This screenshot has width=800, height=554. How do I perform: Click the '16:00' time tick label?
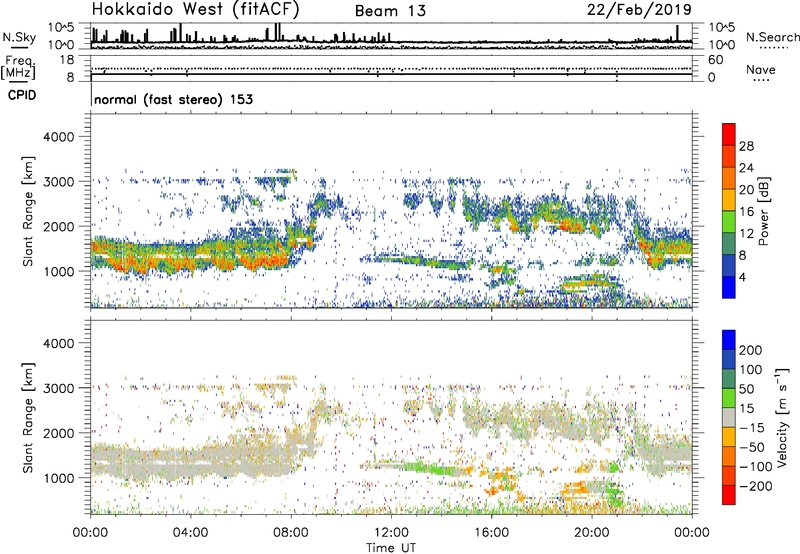[491, 533]
